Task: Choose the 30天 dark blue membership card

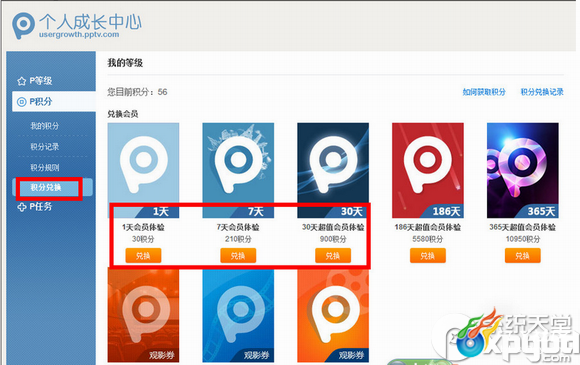Action: pos(333,170)
